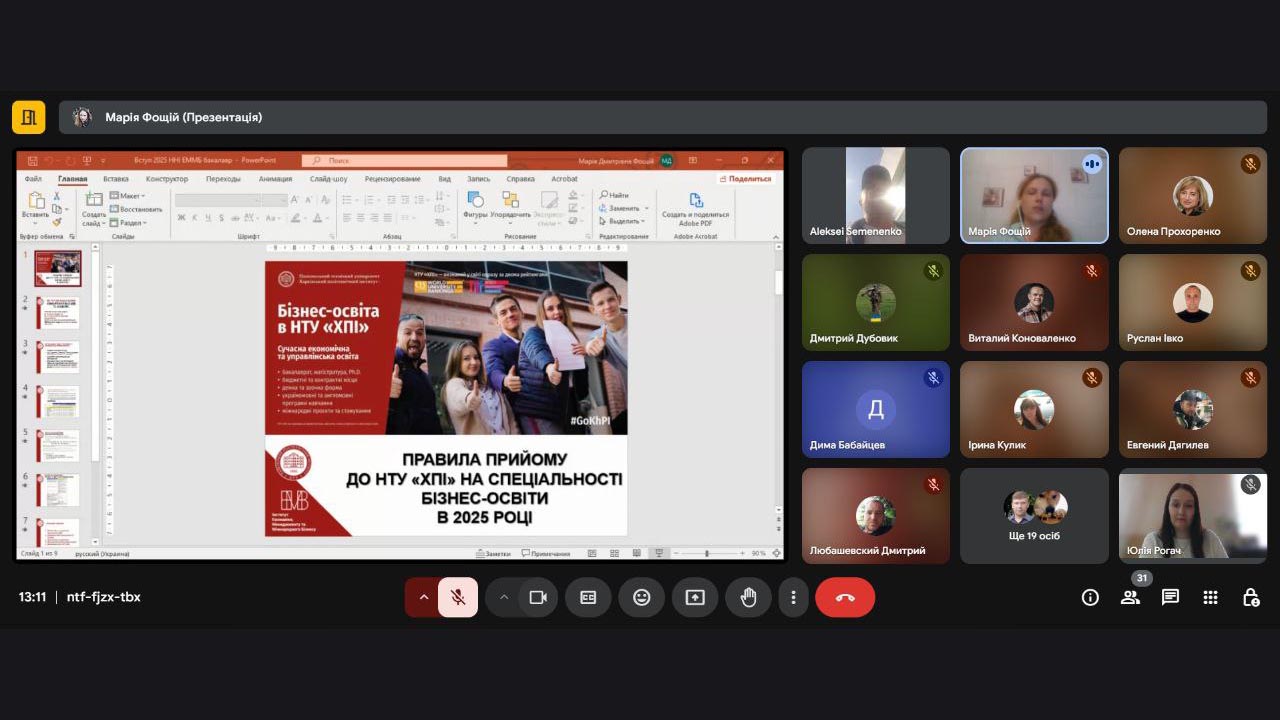Image resolution: width=1280 pixels, height=720 pixels.
Task: Toggle the camera on or off
Action: 538,597
